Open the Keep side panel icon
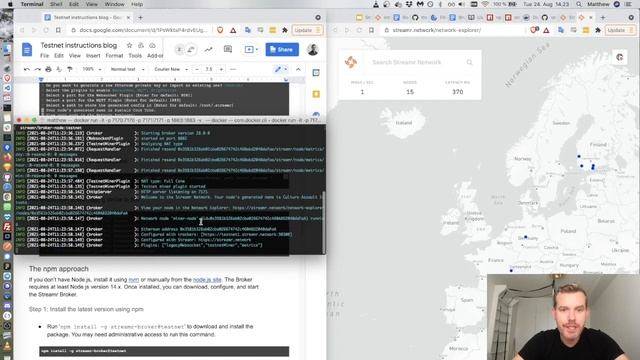Screen dimensions: 640x360 click(316, 94)
